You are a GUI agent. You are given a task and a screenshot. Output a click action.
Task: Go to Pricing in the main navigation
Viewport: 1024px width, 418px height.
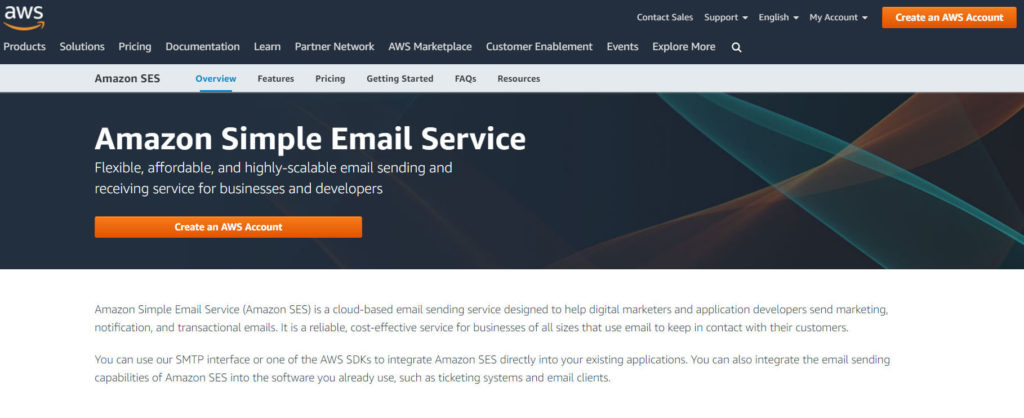tap(135, 46)
